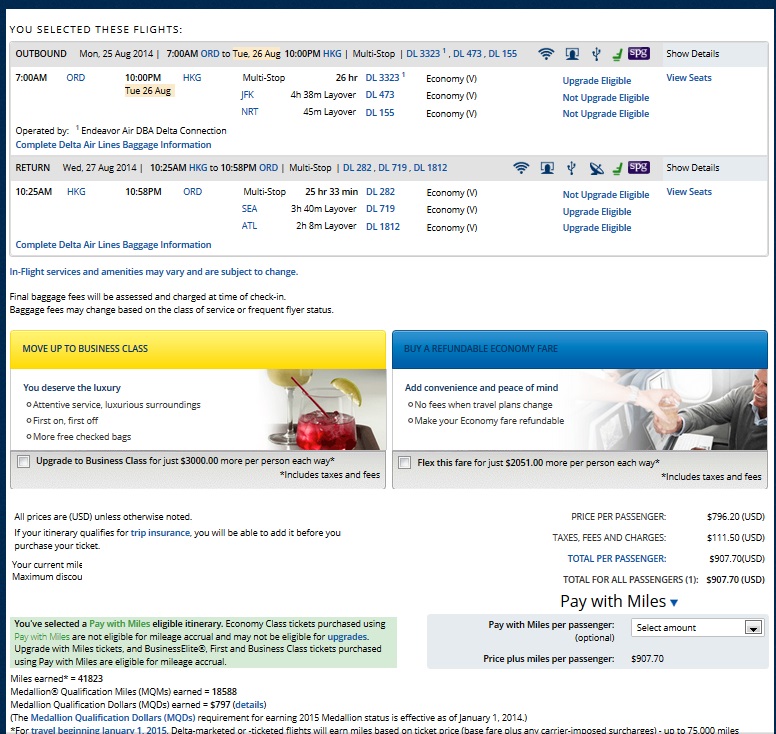Open View Seats for return flight
This screenshot has width=776, height=734.
689,192
